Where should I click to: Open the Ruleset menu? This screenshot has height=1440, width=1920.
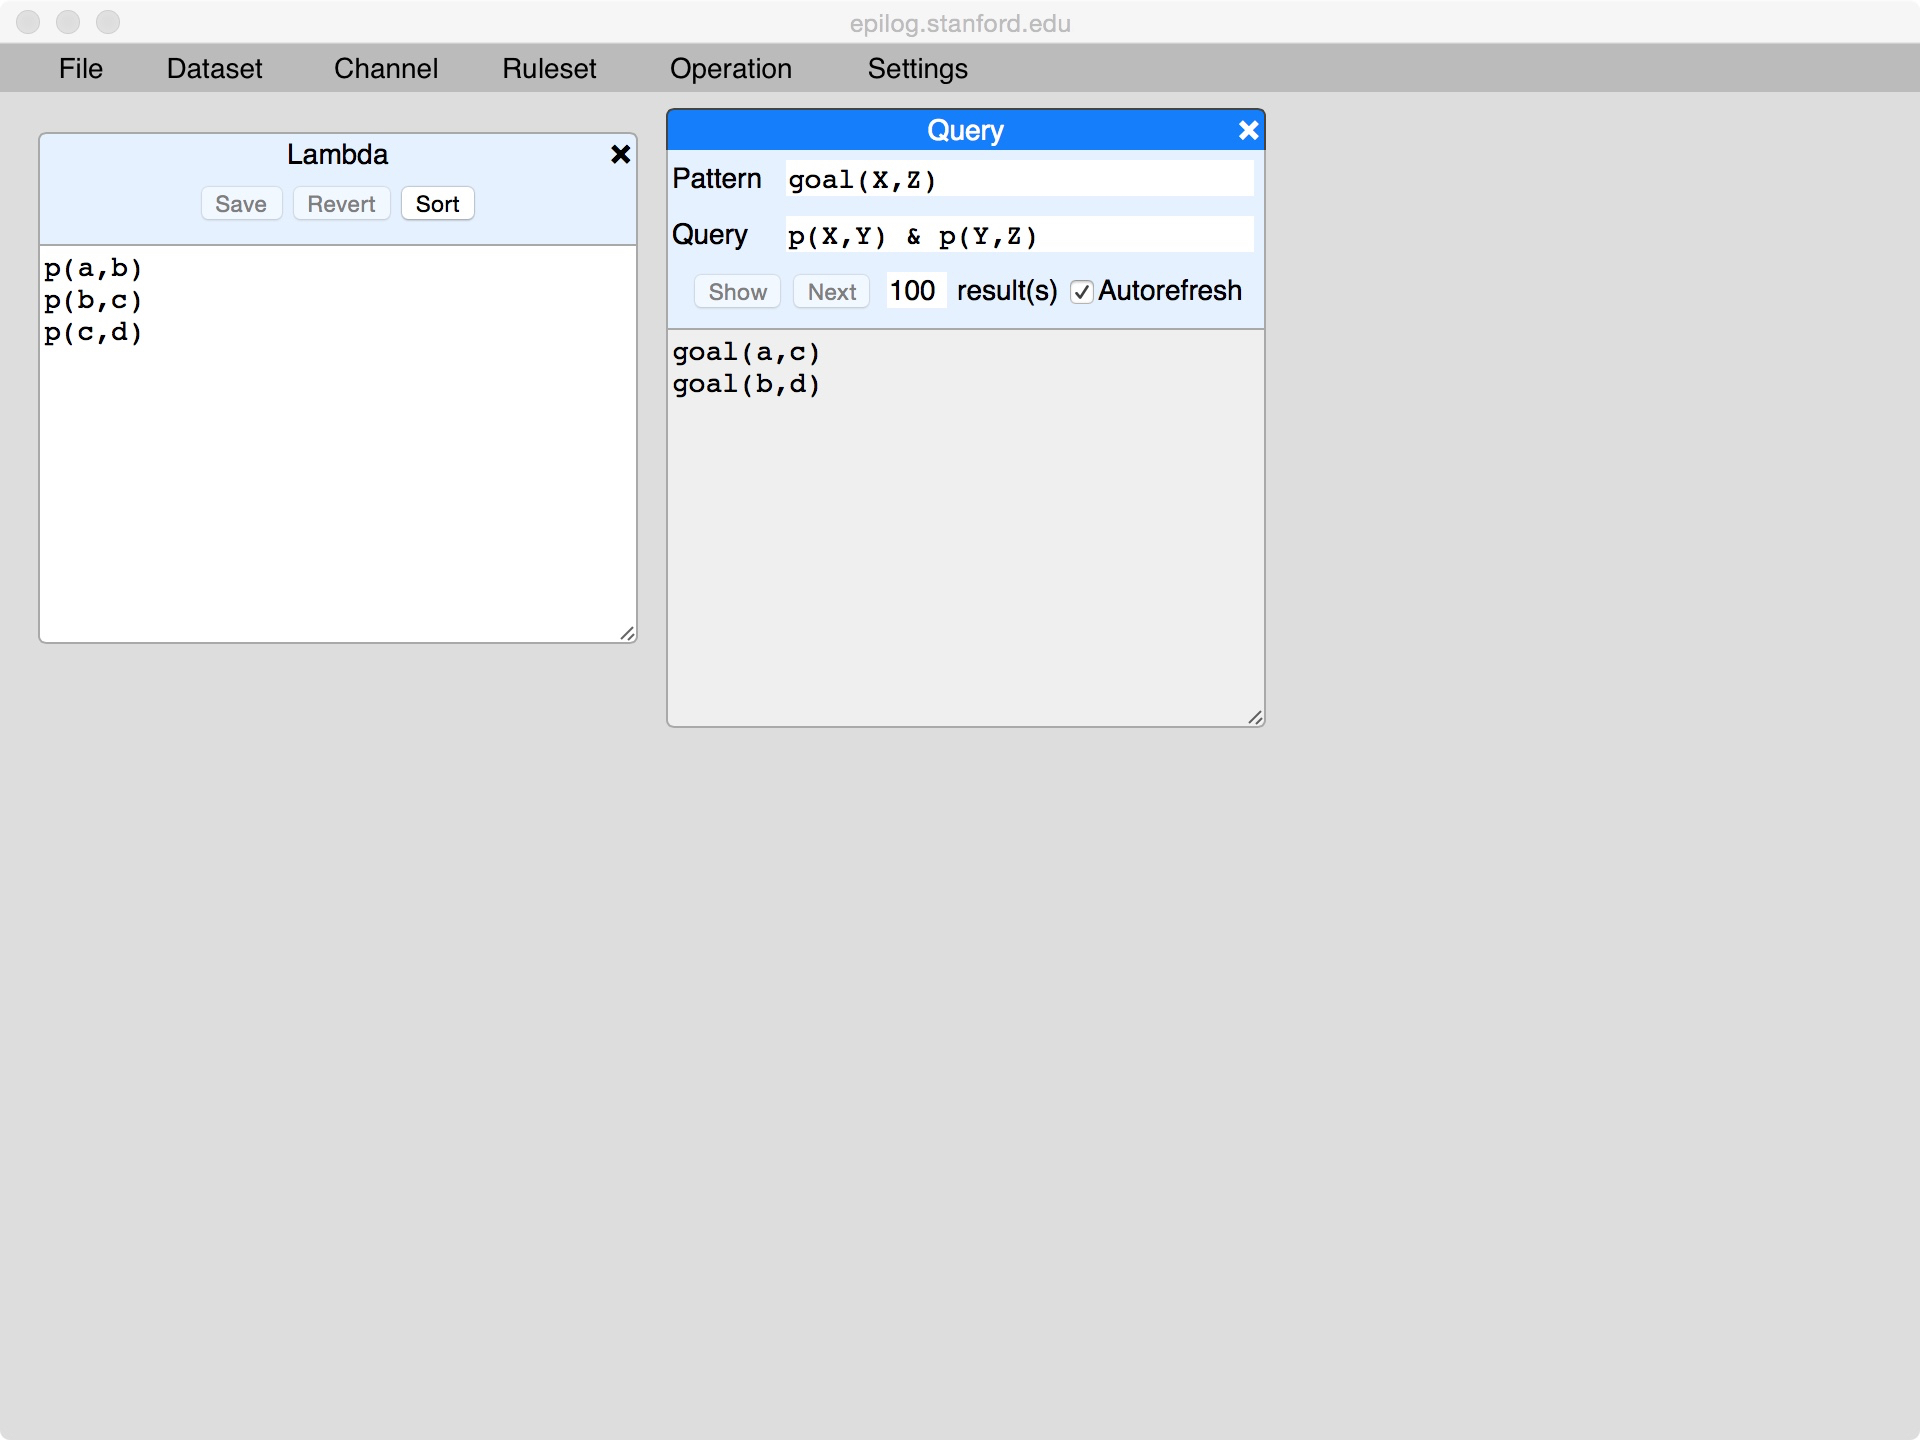pyautogui.click(x=549, y=68)
